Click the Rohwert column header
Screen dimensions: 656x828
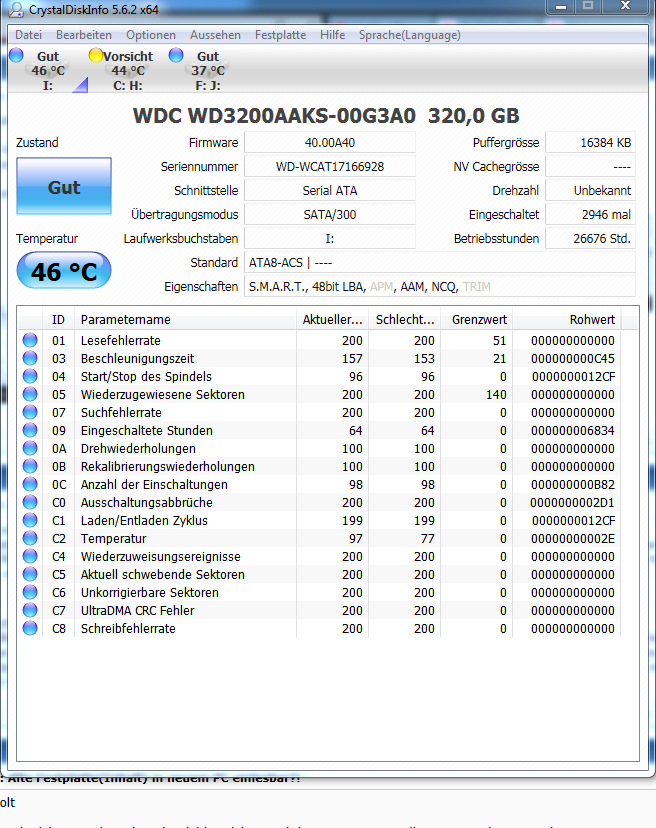click(x=567, y=319)
